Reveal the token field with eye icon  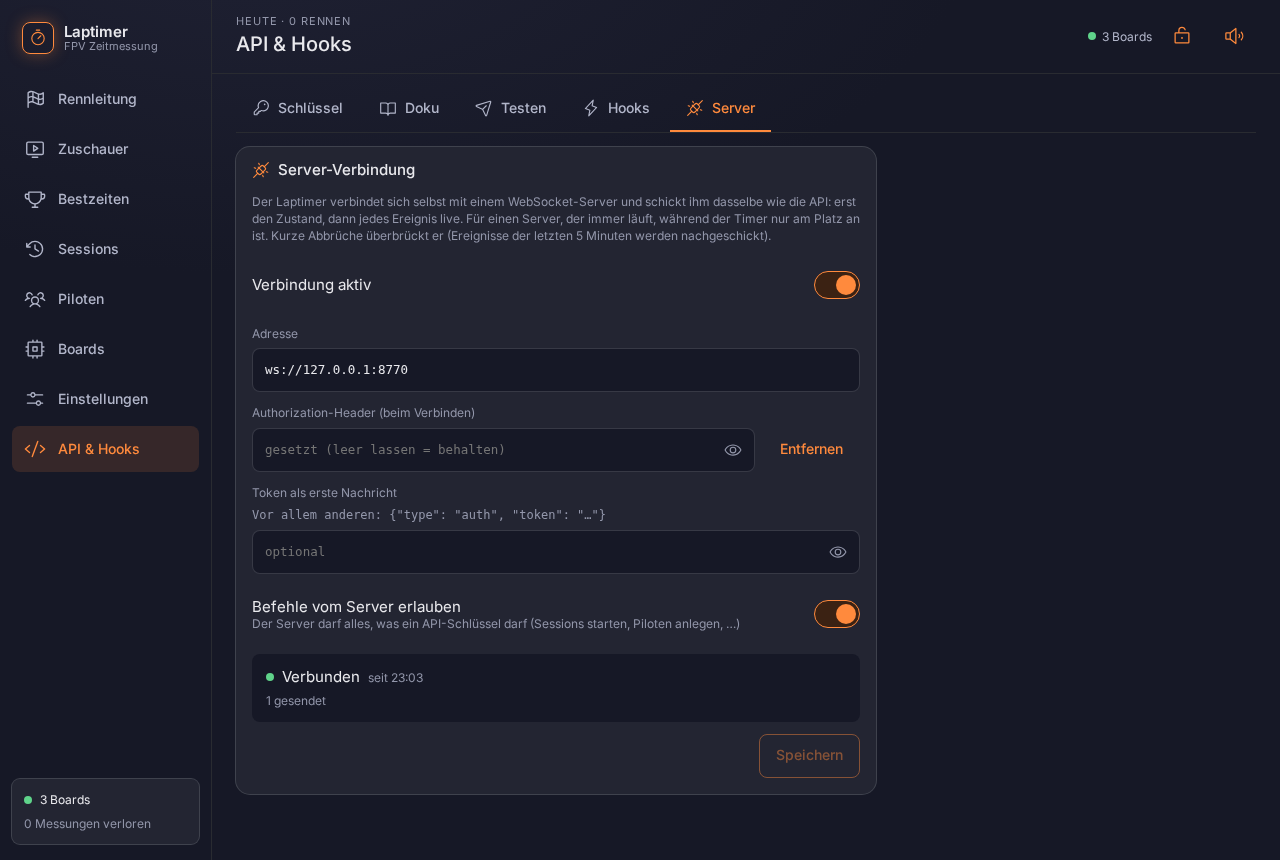point(838,552)
